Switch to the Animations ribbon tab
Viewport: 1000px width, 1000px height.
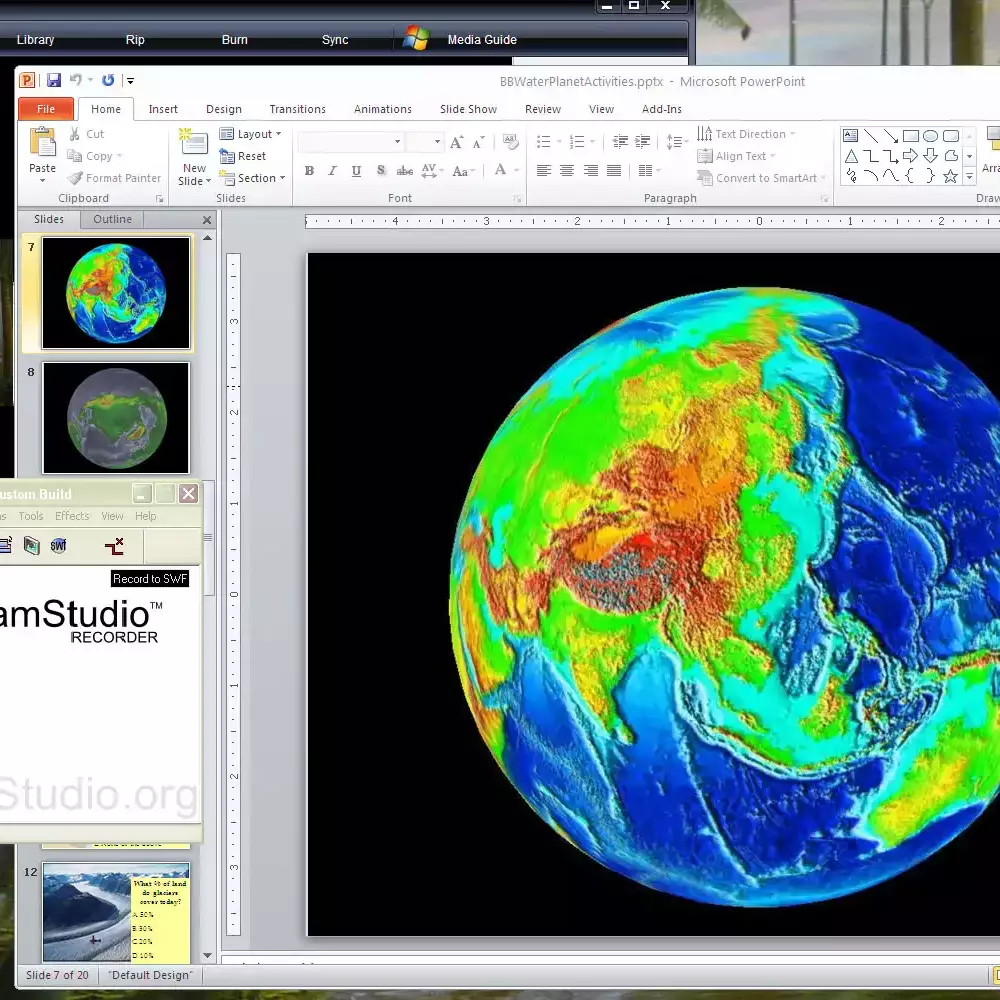(x=383, y=109)
